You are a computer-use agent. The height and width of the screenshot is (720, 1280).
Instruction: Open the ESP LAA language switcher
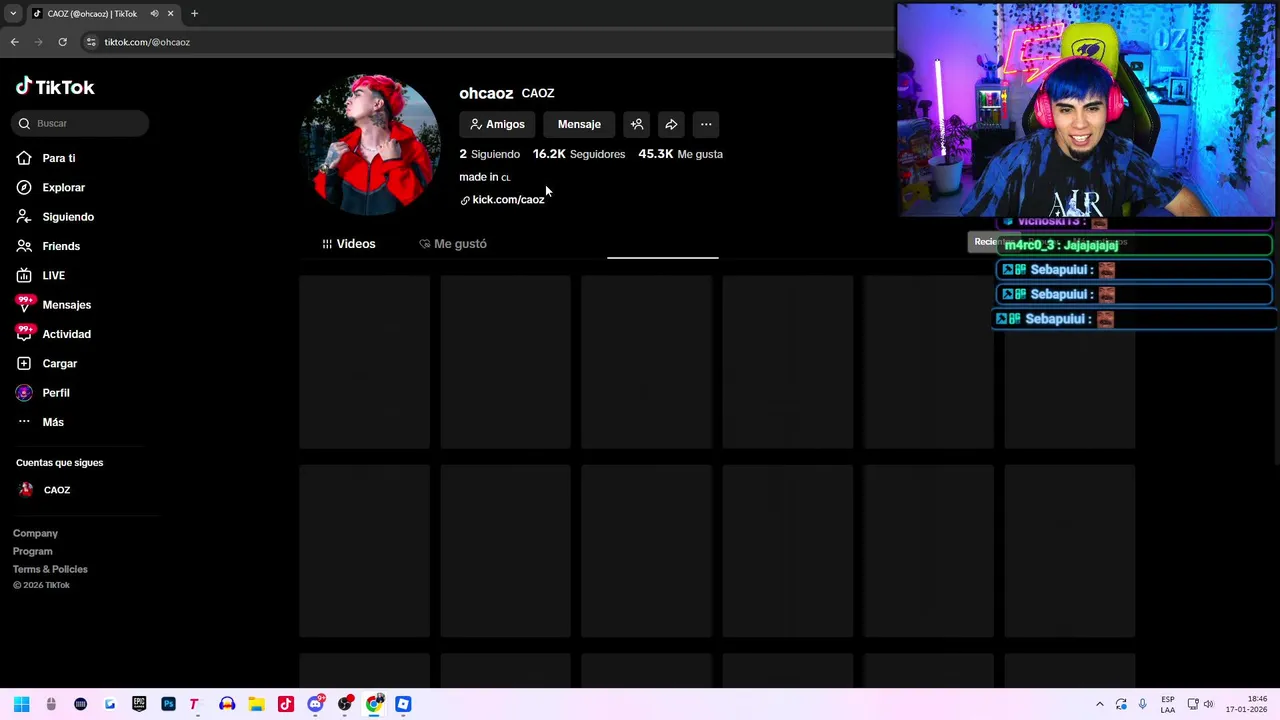coord(1168,704)
